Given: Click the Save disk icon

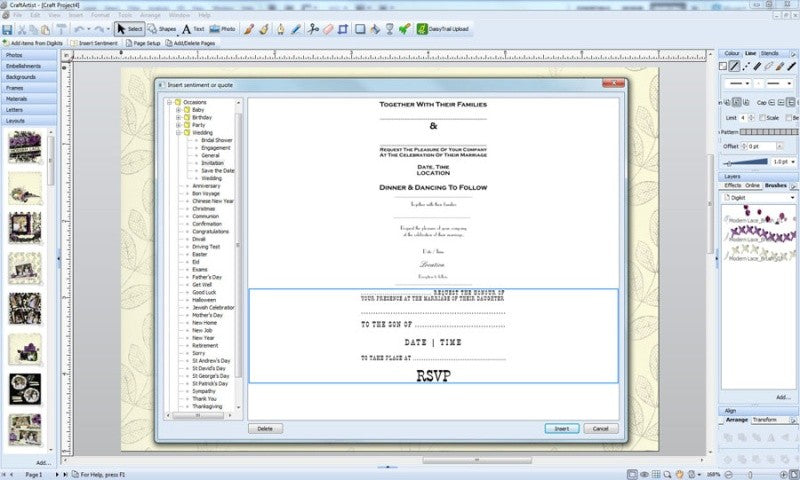Looking at the screenshot, I should (7, 30).
